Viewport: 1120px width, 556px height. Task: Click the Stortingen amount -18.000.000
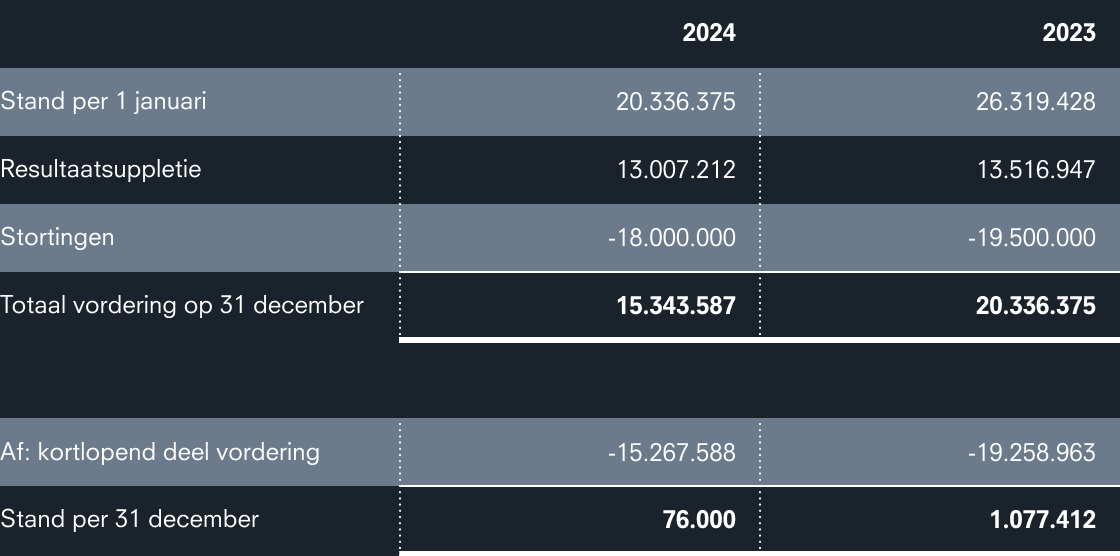tap(671, 238)
